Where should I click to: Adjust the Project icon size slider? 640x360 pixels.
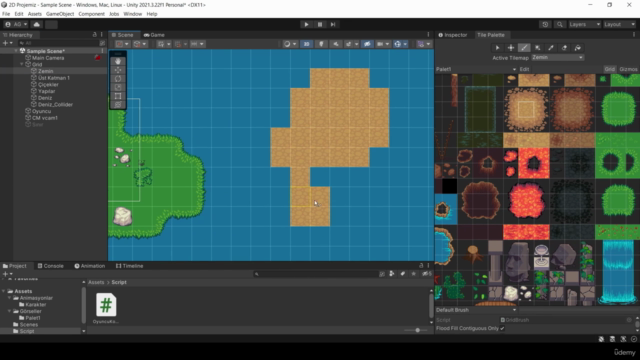(417, 330)
